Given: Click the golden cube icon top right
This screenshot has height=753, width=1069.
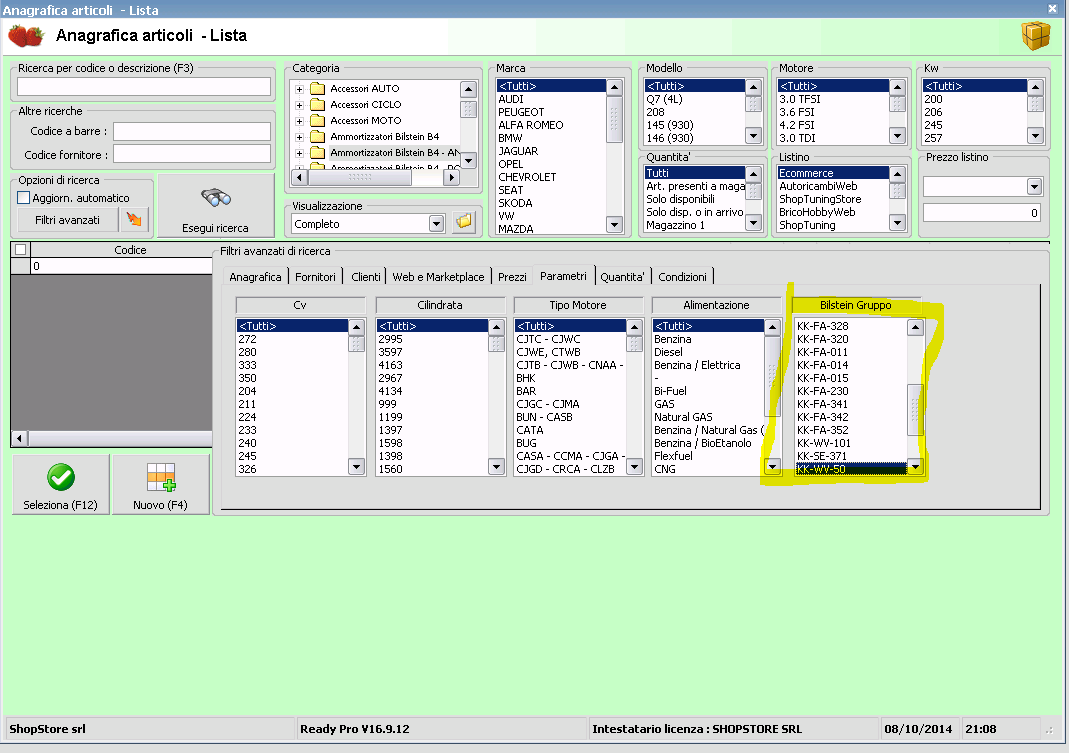Looking at the screenshot, I should [x=1035, y=35].
